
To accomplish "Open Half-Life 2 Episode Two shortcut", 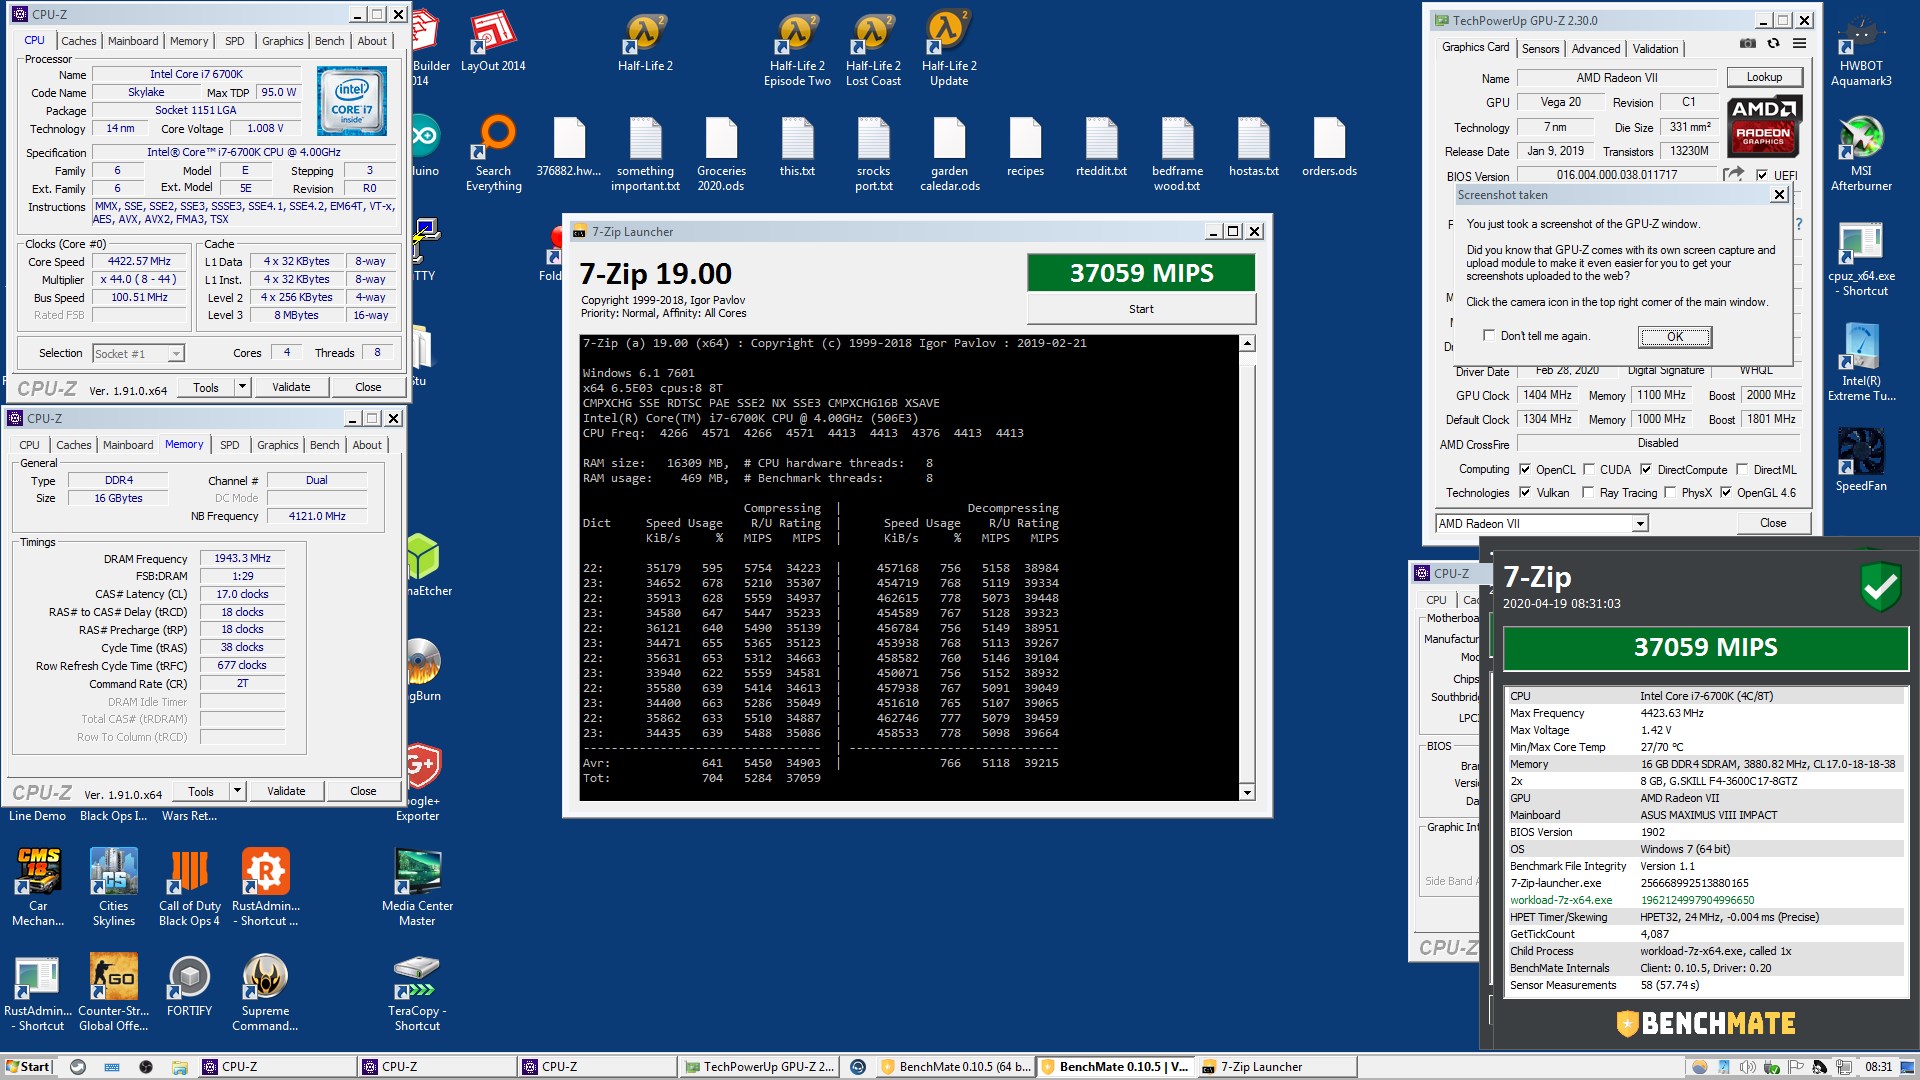I will coord(797,49).
